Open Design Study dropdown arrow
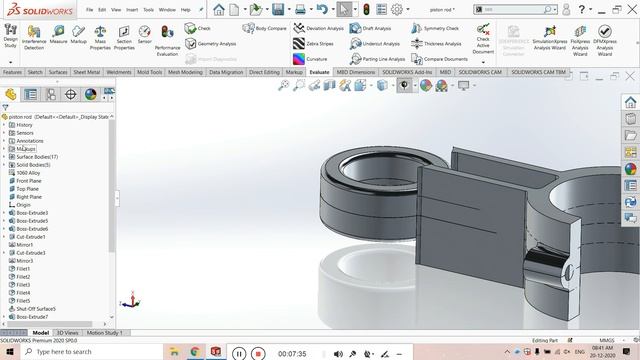Screen dimensions: 640x360 click(10, 62)
